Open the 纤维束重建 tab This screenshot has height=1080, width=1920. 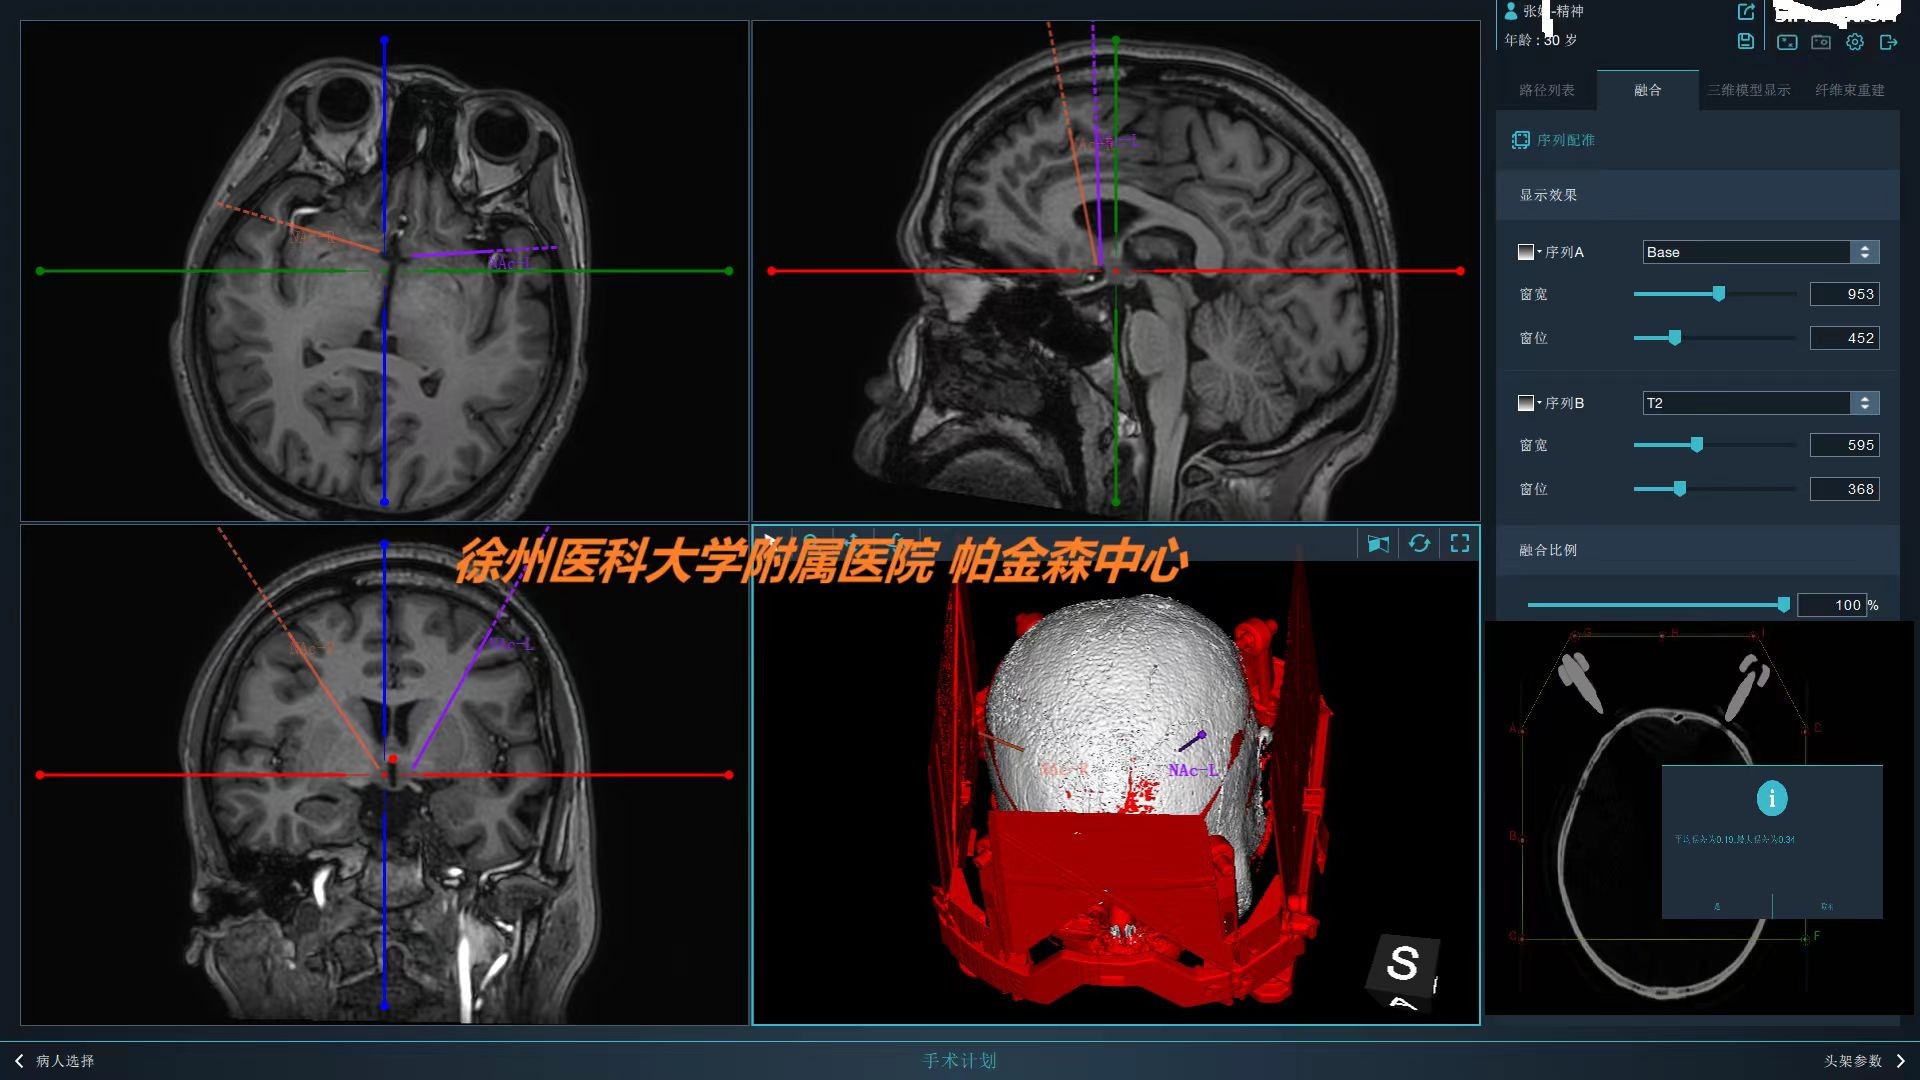1849,90
